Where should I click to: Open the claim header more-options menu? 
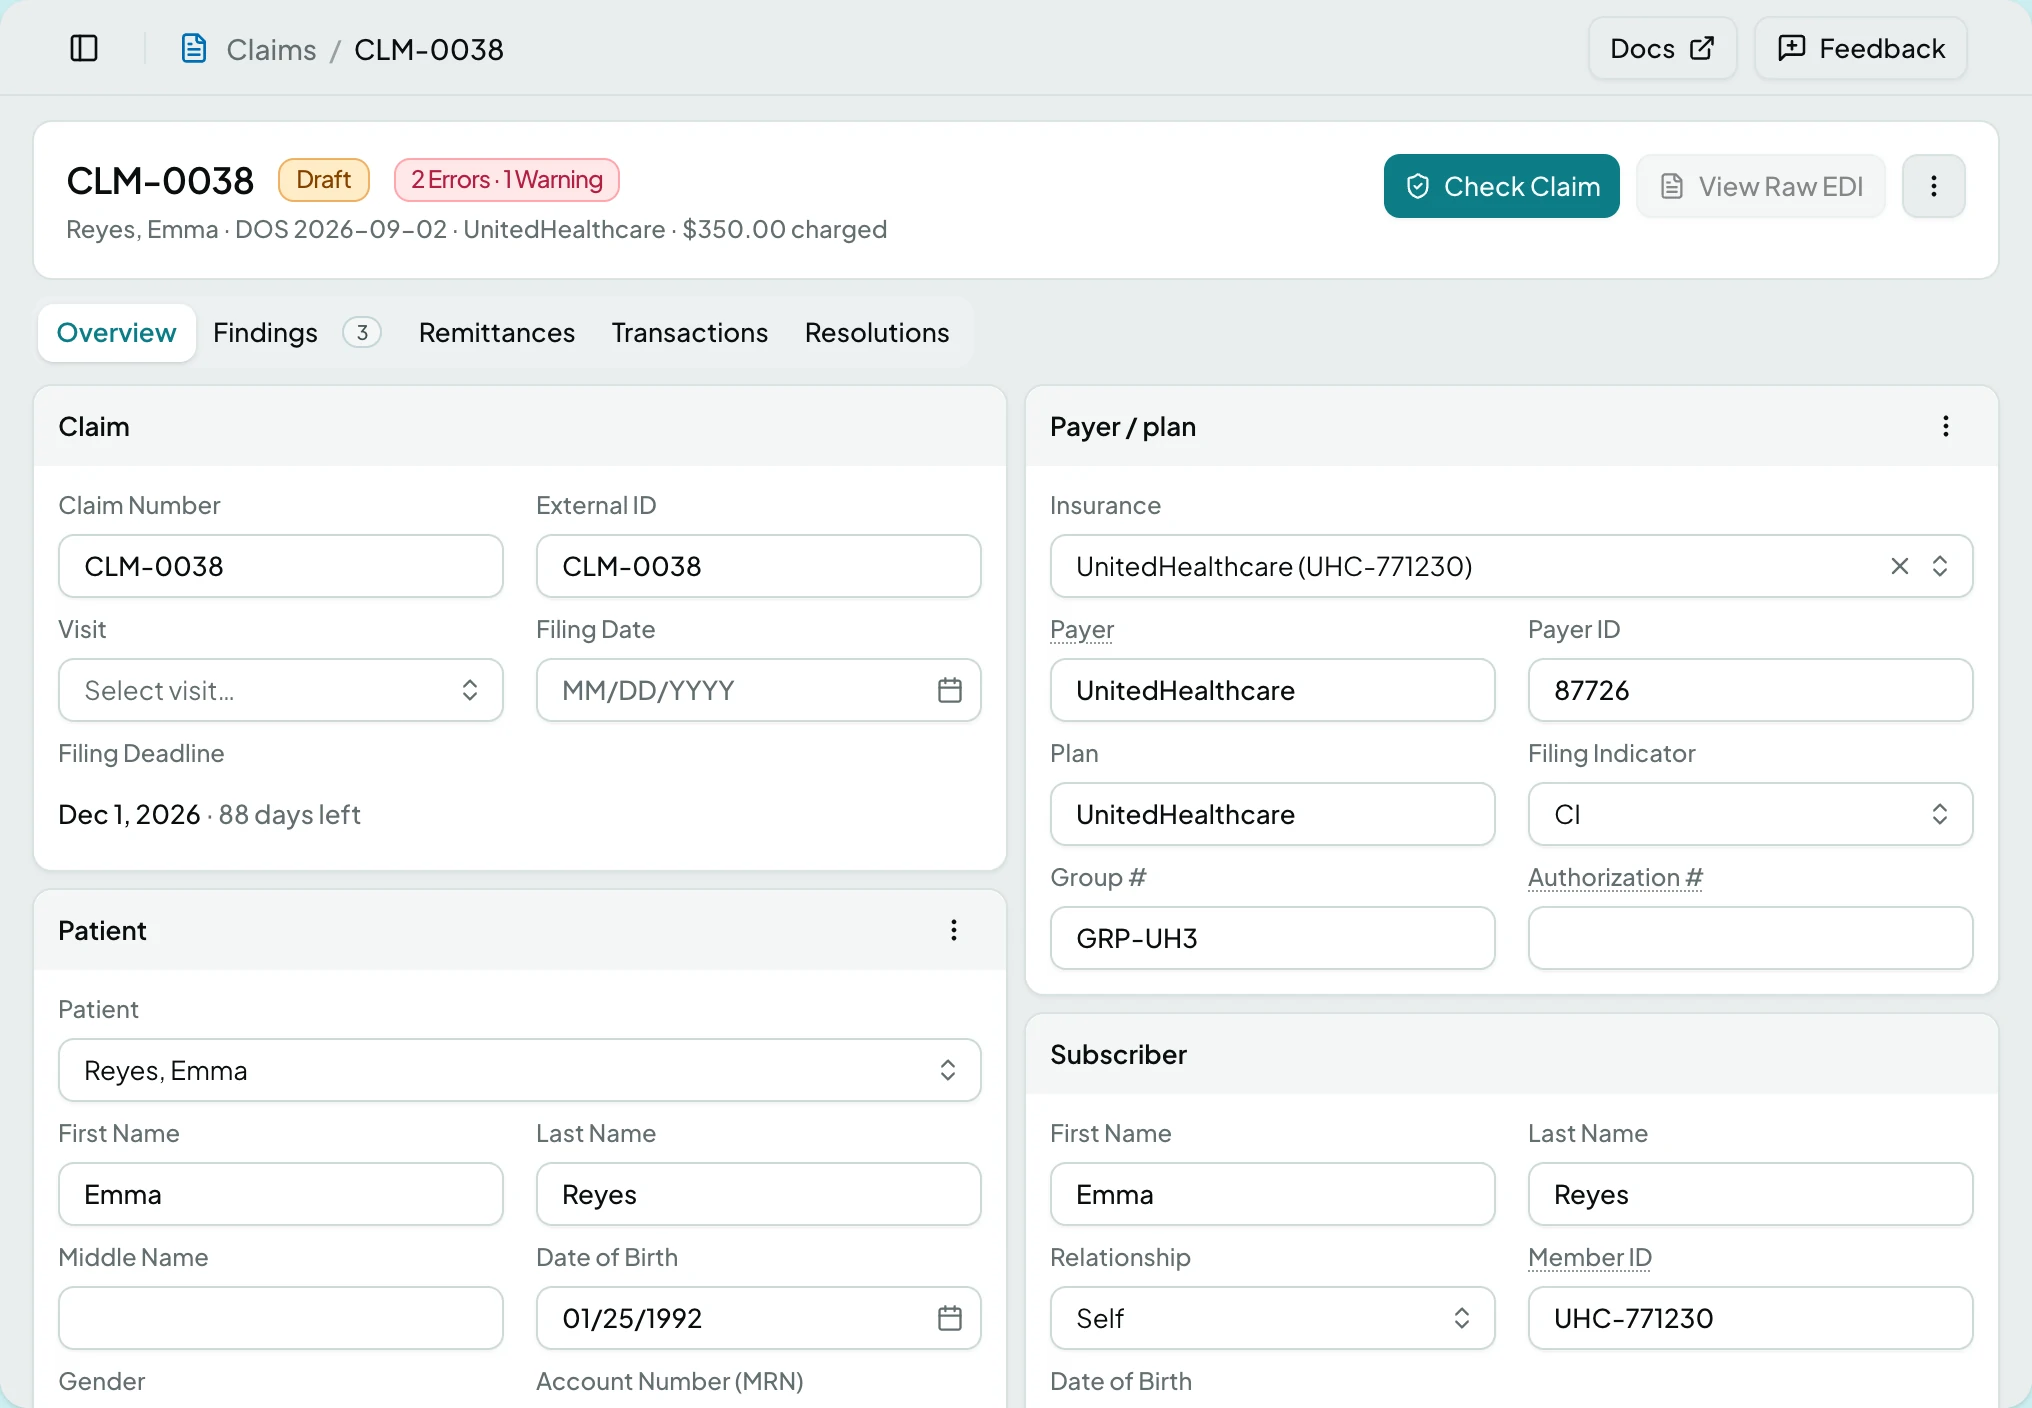(x=1933, y=186)
